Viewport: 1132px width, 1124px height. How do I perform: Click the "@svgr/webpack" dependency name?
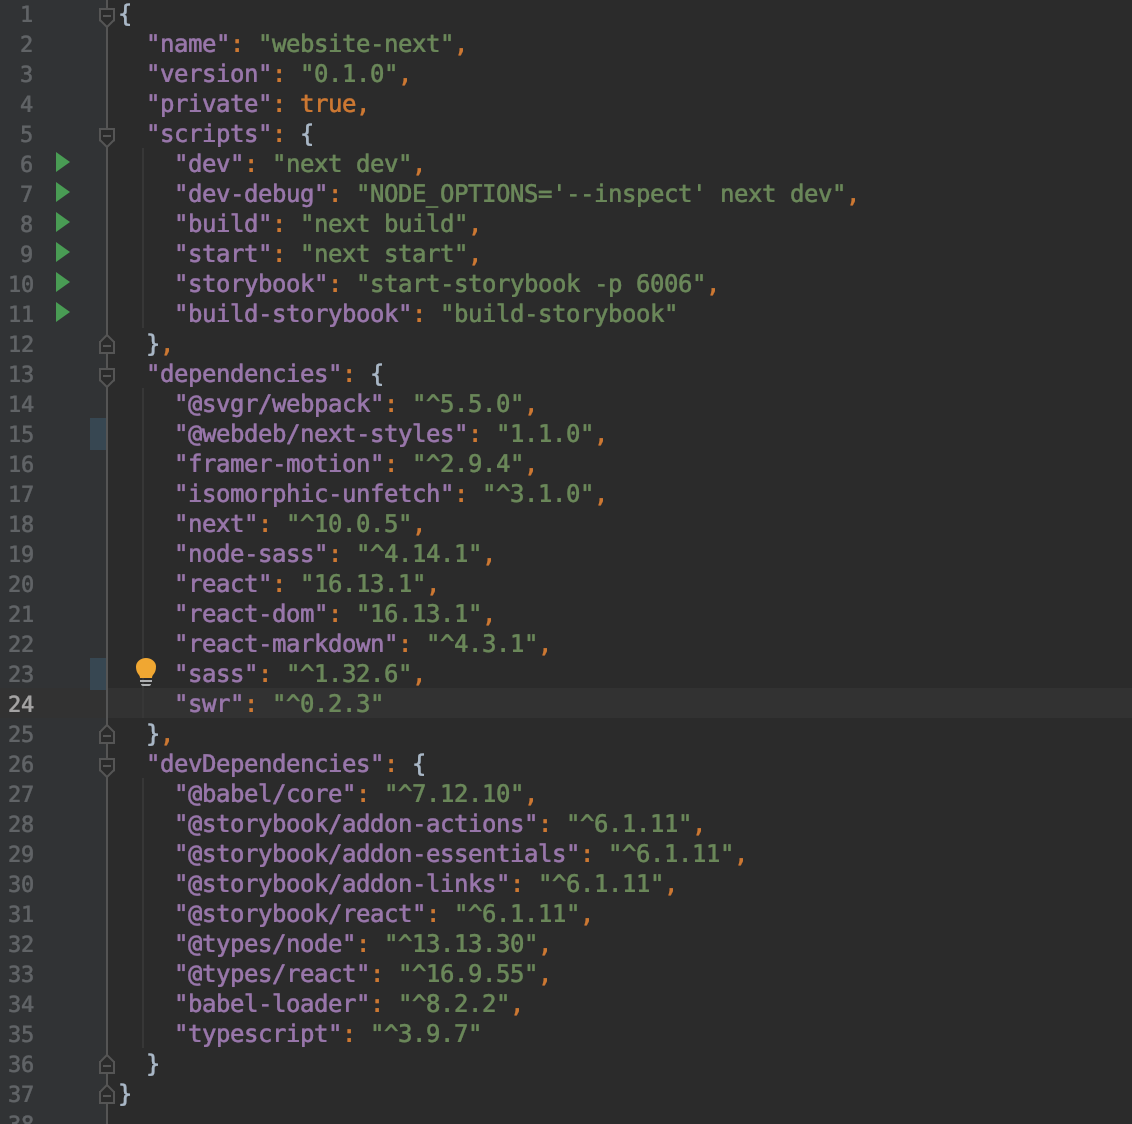click(x=279, y=404)
